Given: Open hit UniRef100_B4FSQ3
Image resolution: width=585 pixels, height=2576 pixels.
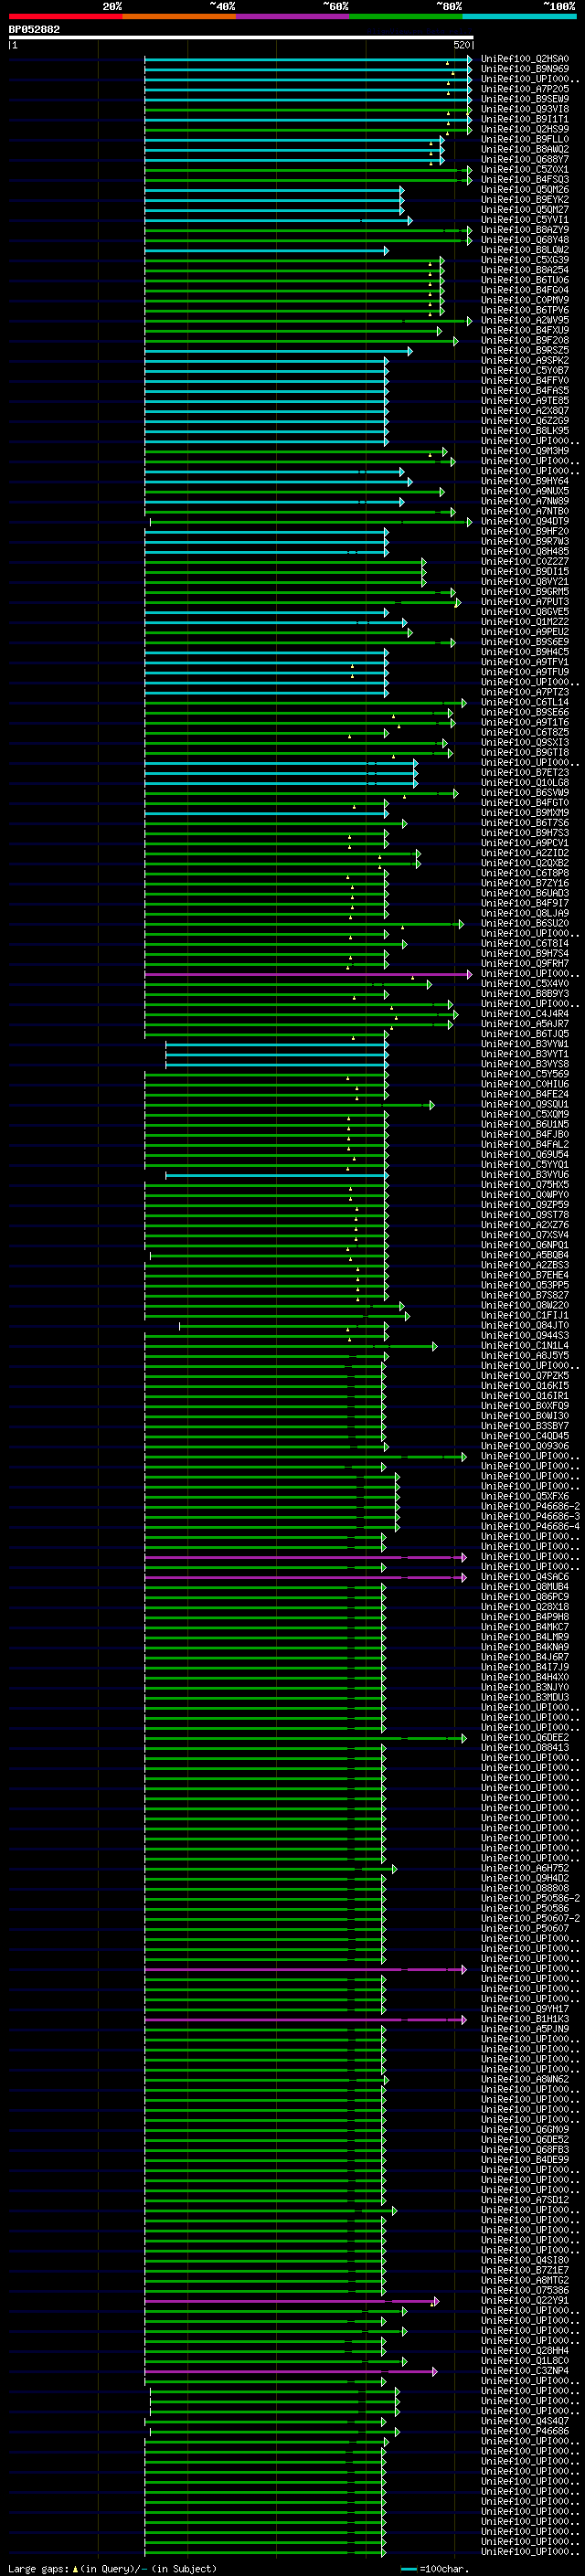Looking at the screenshot, I should tap(525, 180).
